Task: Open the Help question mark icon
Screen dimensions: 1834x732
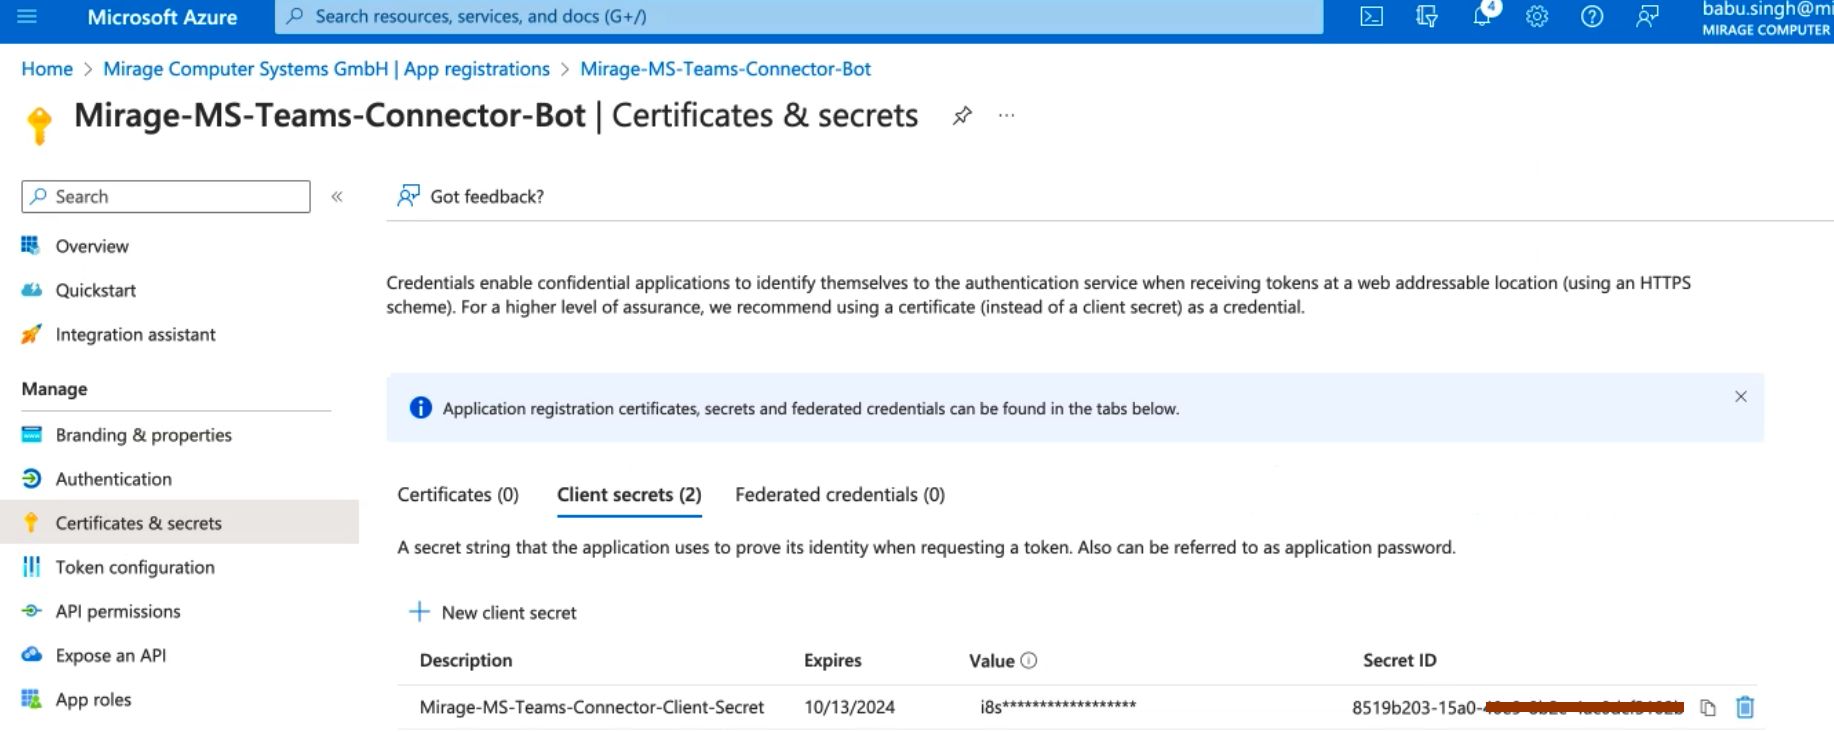Action: point(1592,17)
